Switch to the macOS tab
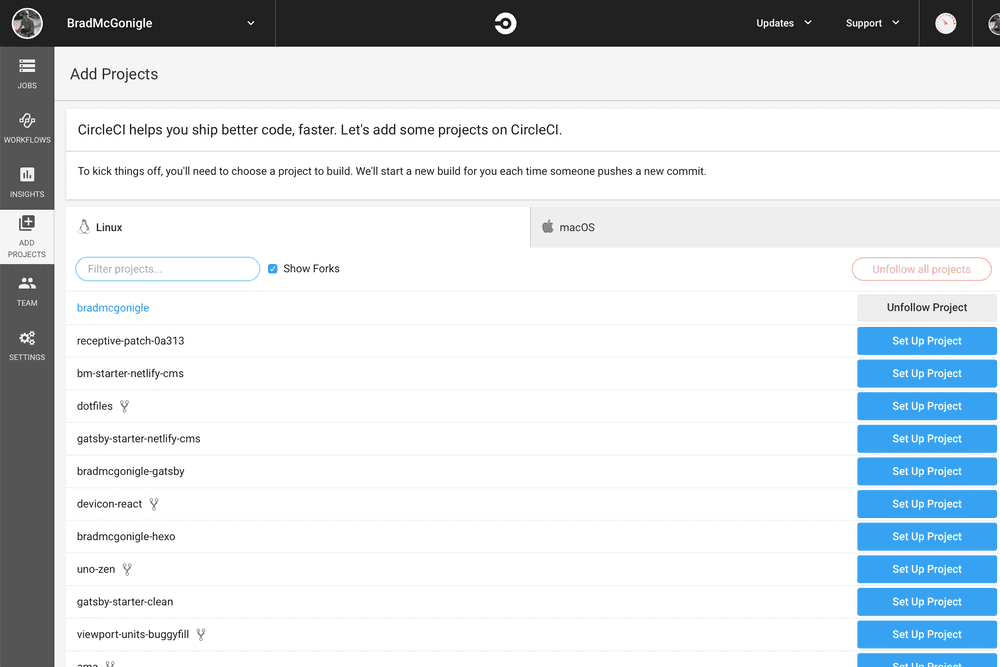The height and width of the screenshot is (667, 1000). [x=765, y=227]
